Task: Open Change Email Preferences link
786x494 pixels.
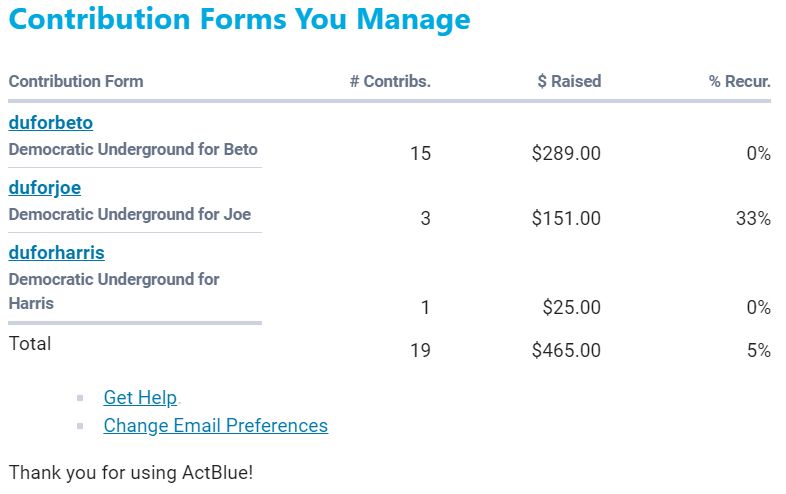Action: (x=215, y=425)
